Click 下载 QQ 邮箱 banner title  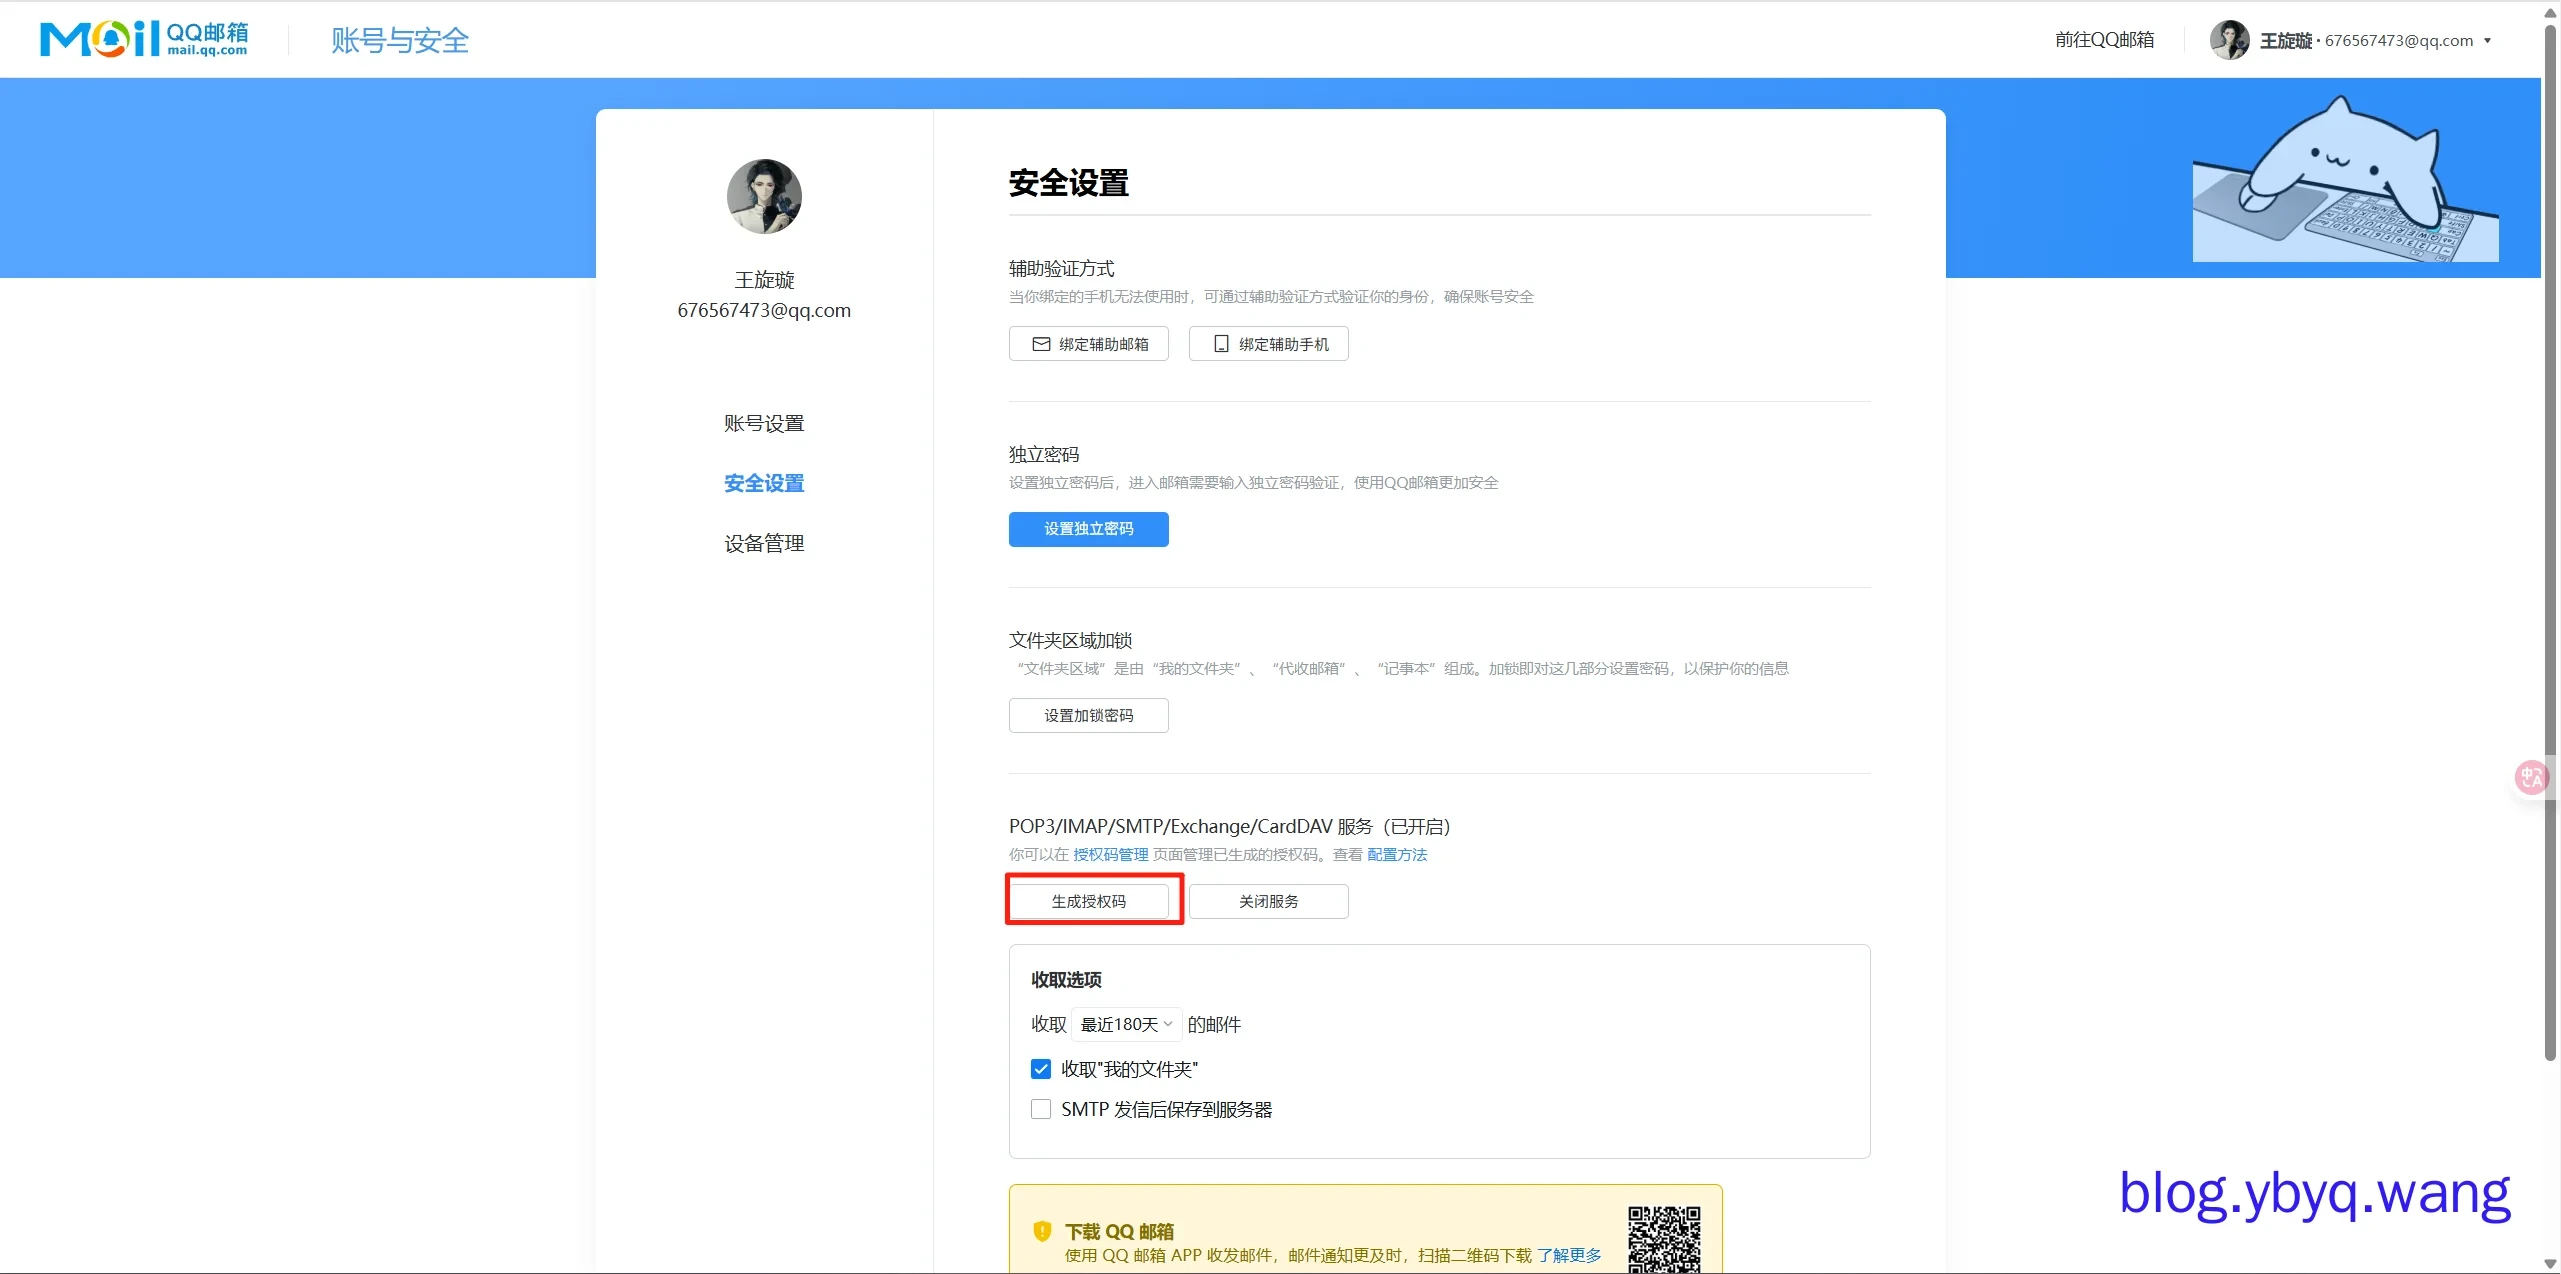[1119, 1231]
